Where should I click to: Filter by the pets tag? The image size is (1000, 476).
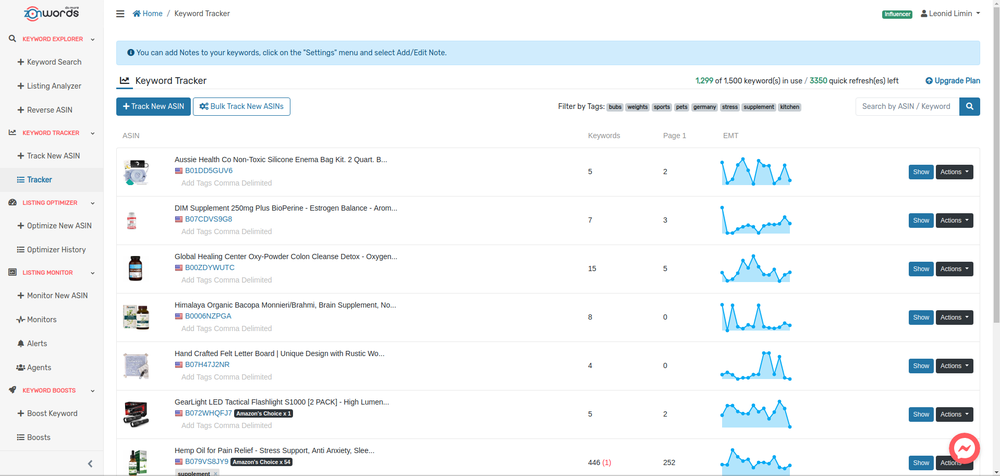(x=682, y=107)
